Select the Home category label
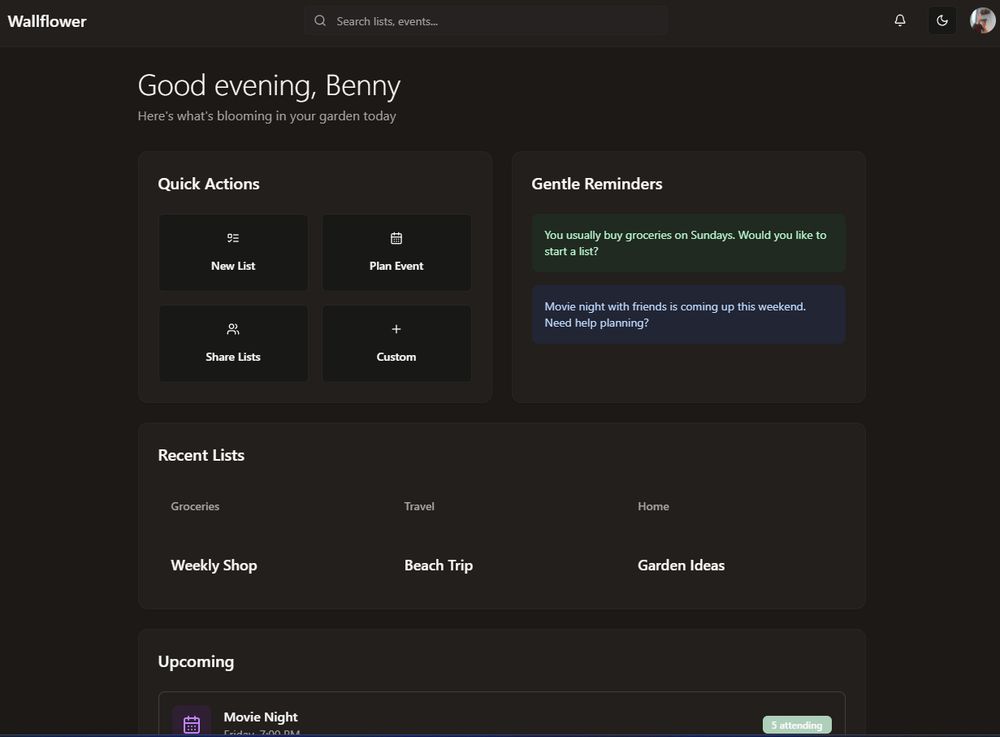This screenshot has height=737, width=1000. (x=653, y=506)
